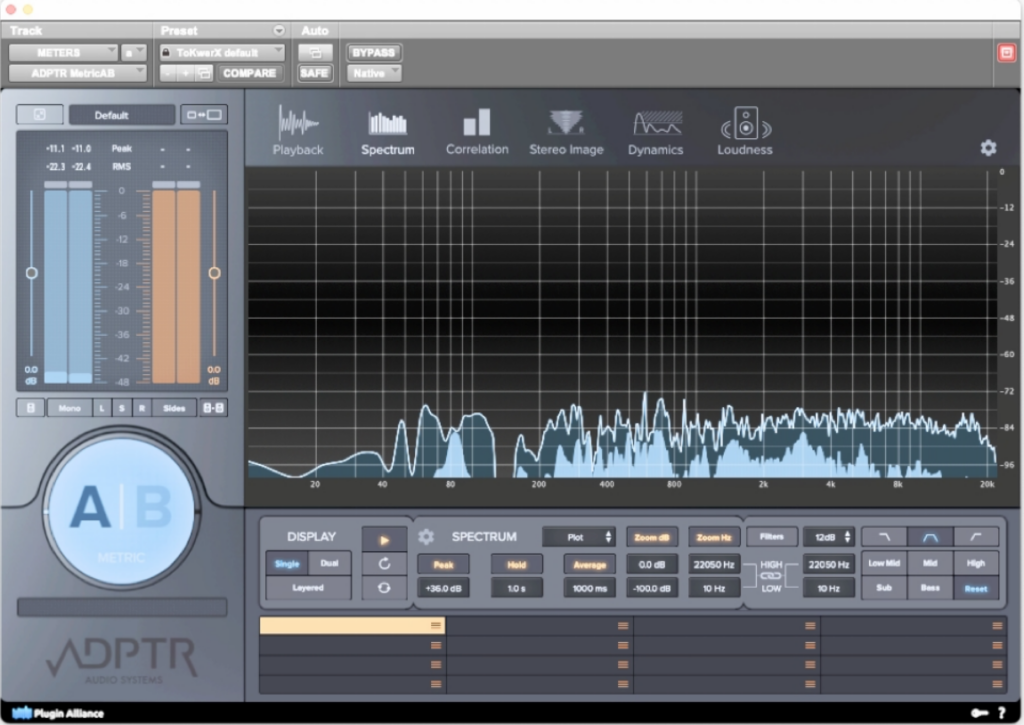
Task: Click the spectrum play arrow button
Action: point(385,538)
